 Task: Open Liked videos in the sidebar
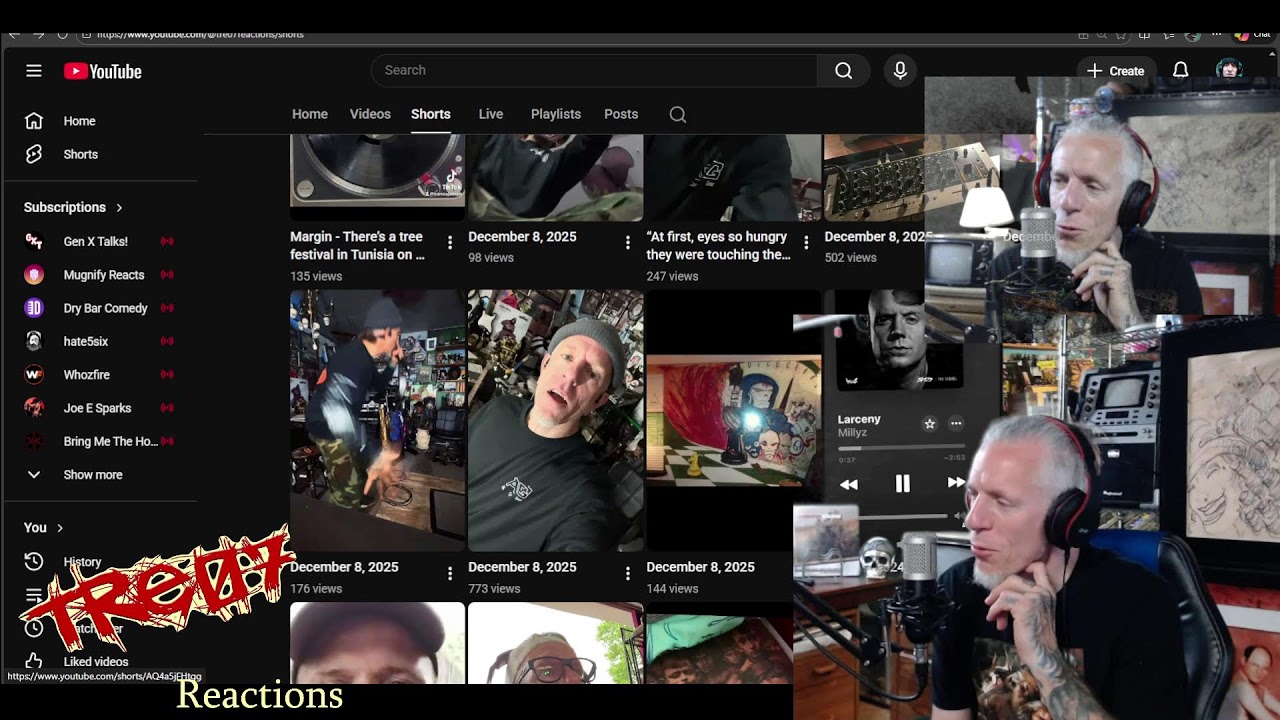tap(96, 662)
